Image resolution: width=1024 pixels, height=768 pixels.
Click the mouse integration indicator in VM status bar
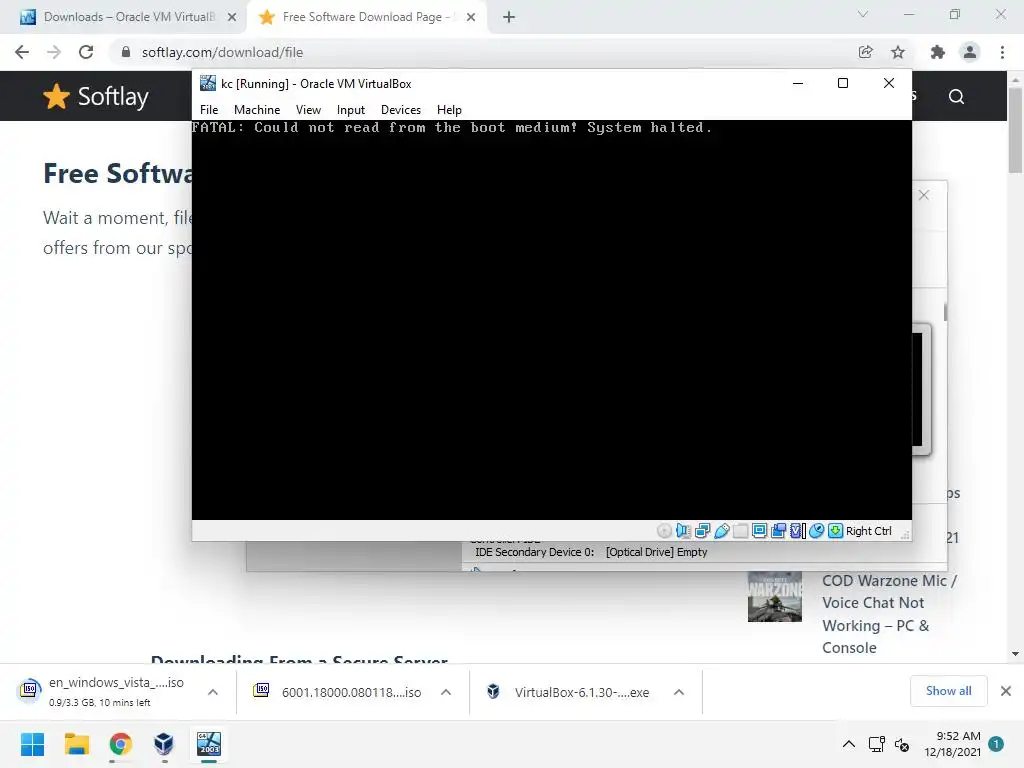click(816, 531)
